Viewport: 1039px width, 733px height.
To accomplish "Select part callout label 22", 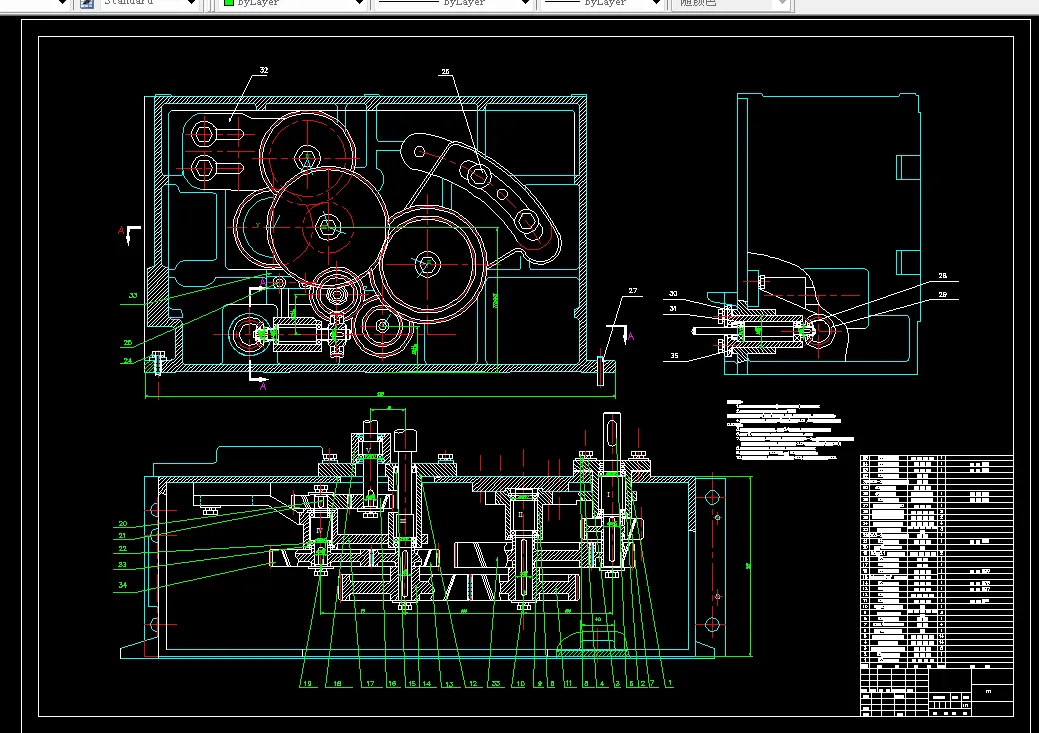I will [123, 549].
